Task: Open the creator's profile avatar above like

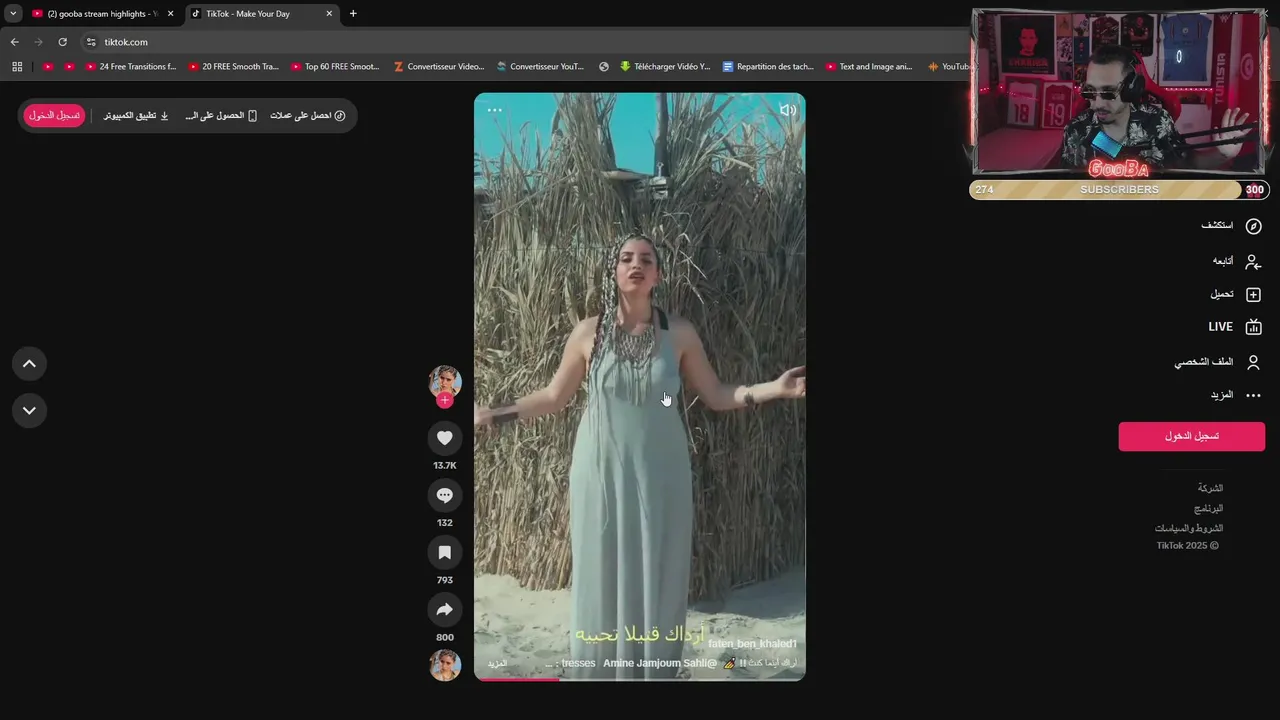Action: [x=445, y=381]
